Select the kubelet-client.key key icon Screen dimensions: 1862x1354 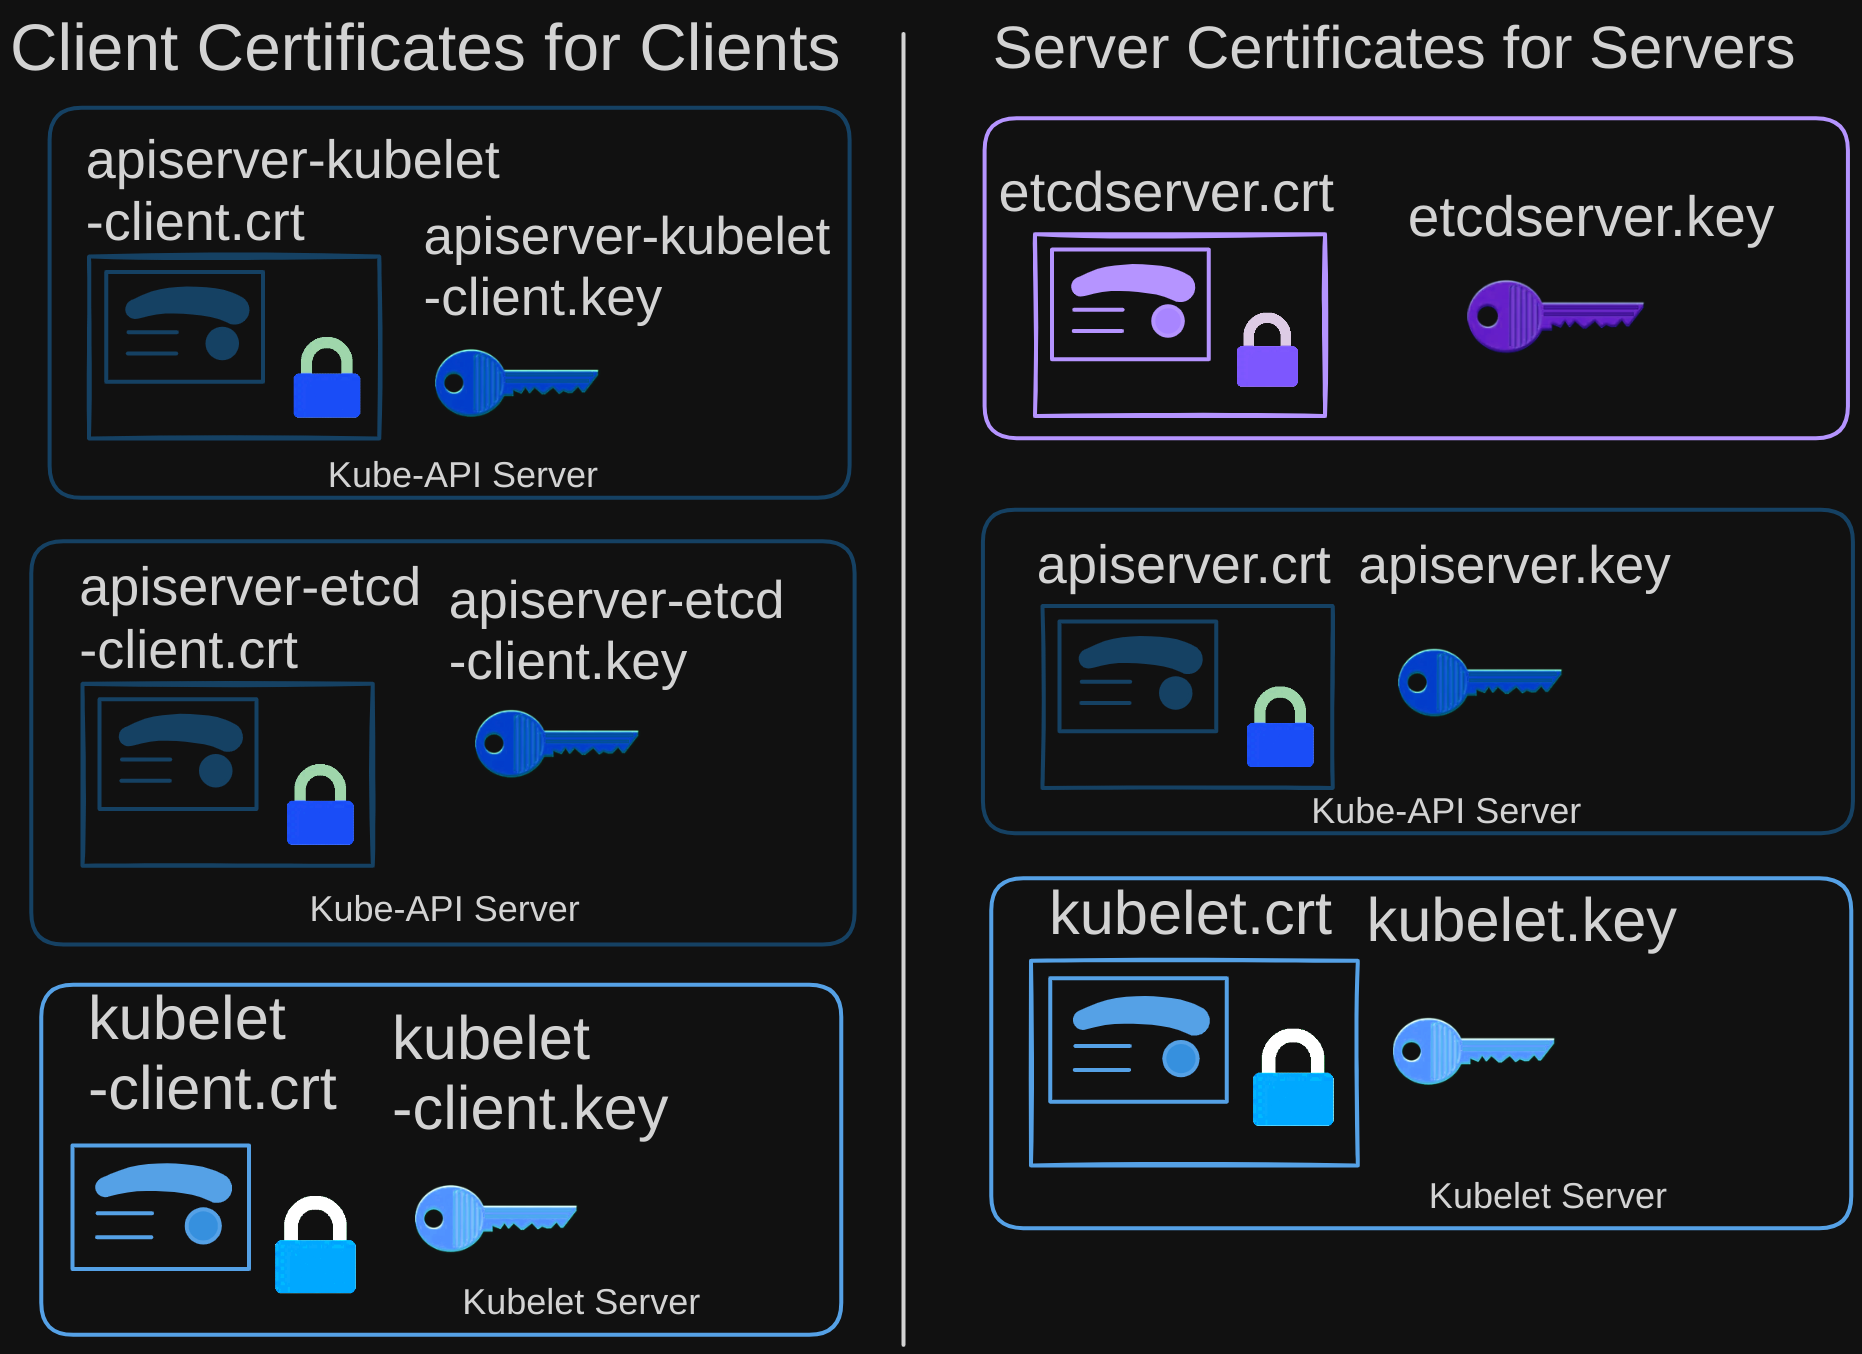pos(496,1218)
